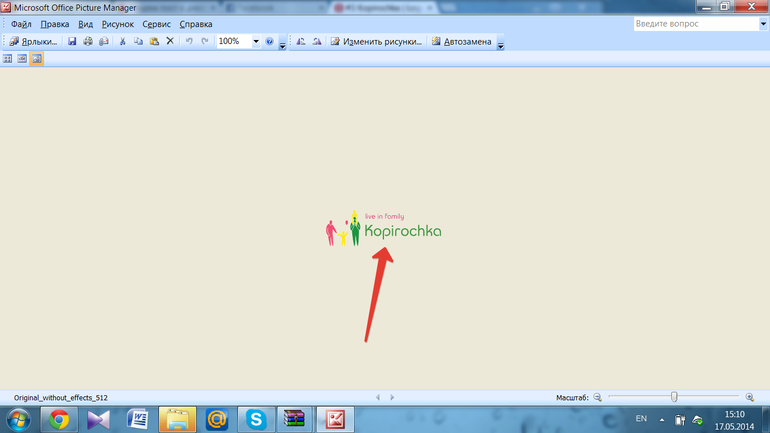Viewport: 770px width, 433px height.
Task: Go to next picture arrow
Action: (392, 397)
